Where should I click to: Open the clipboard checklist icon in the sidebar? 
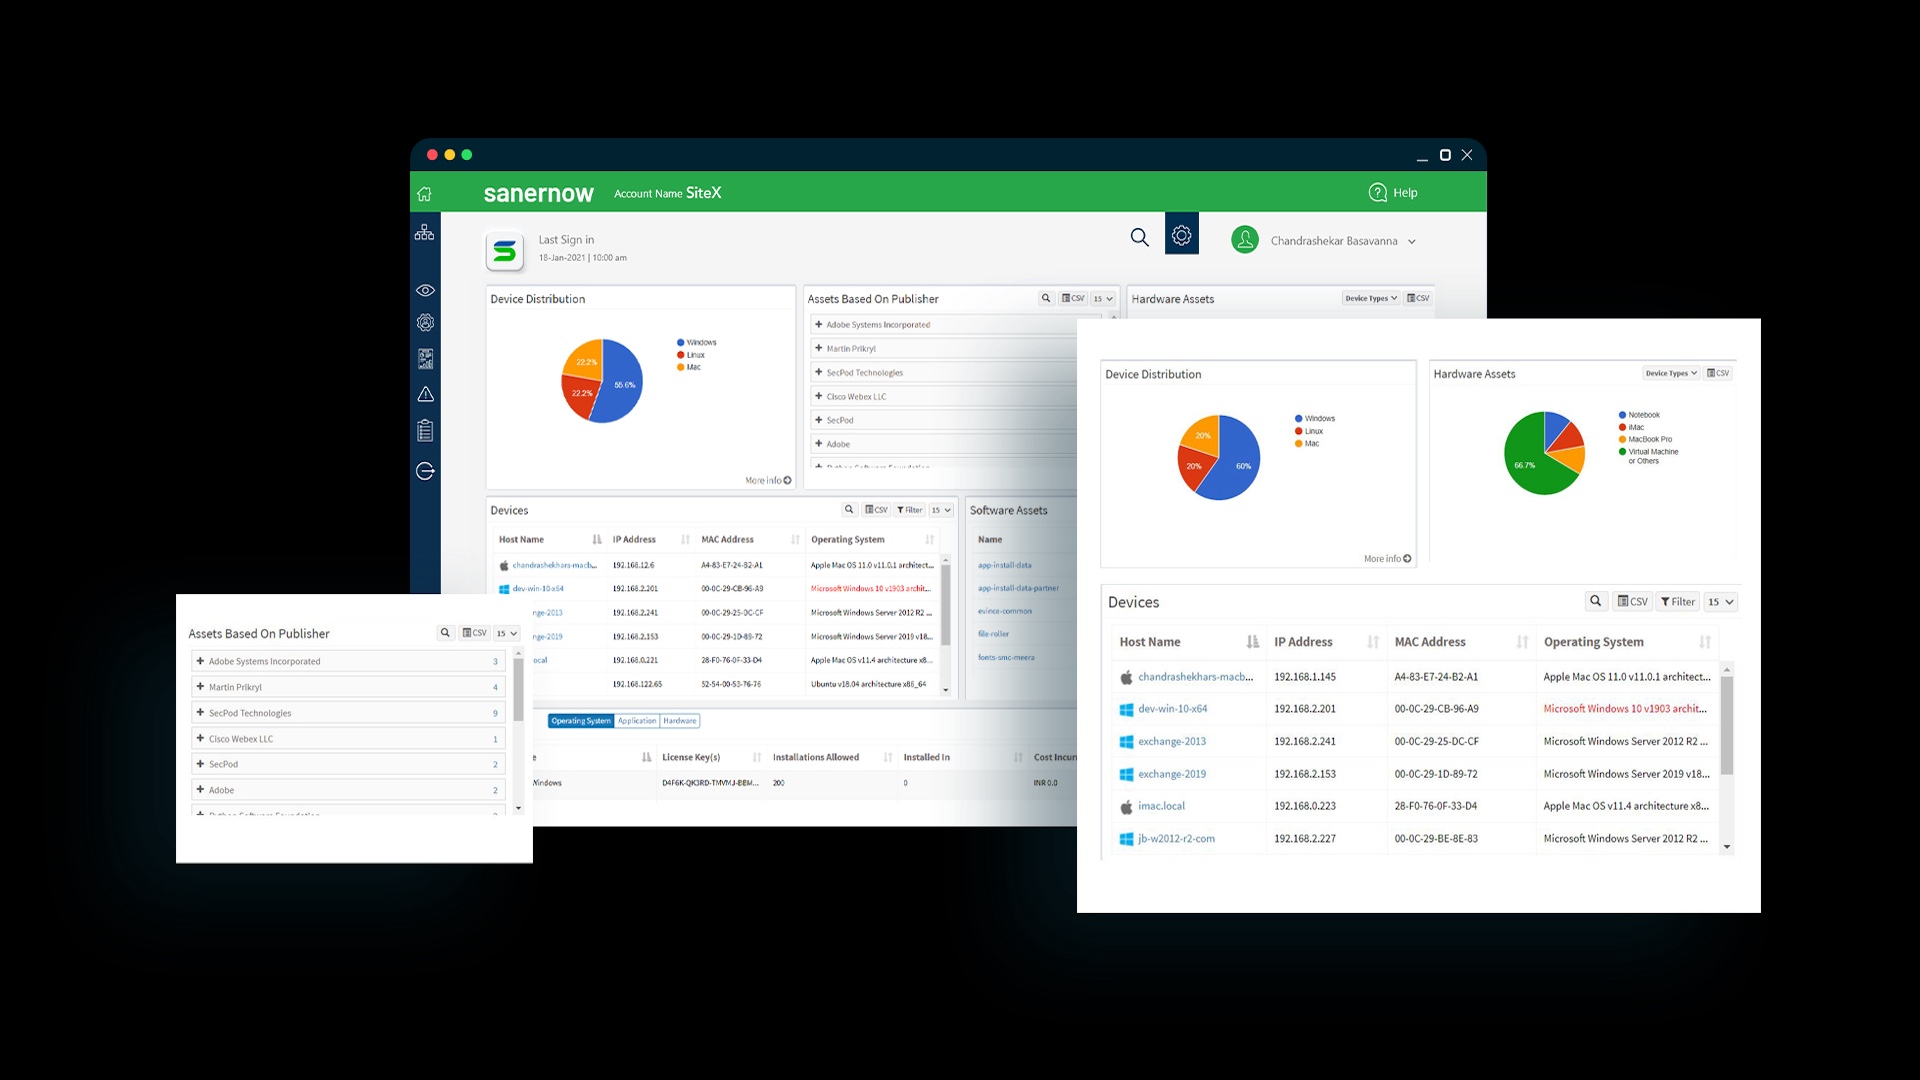425,431
